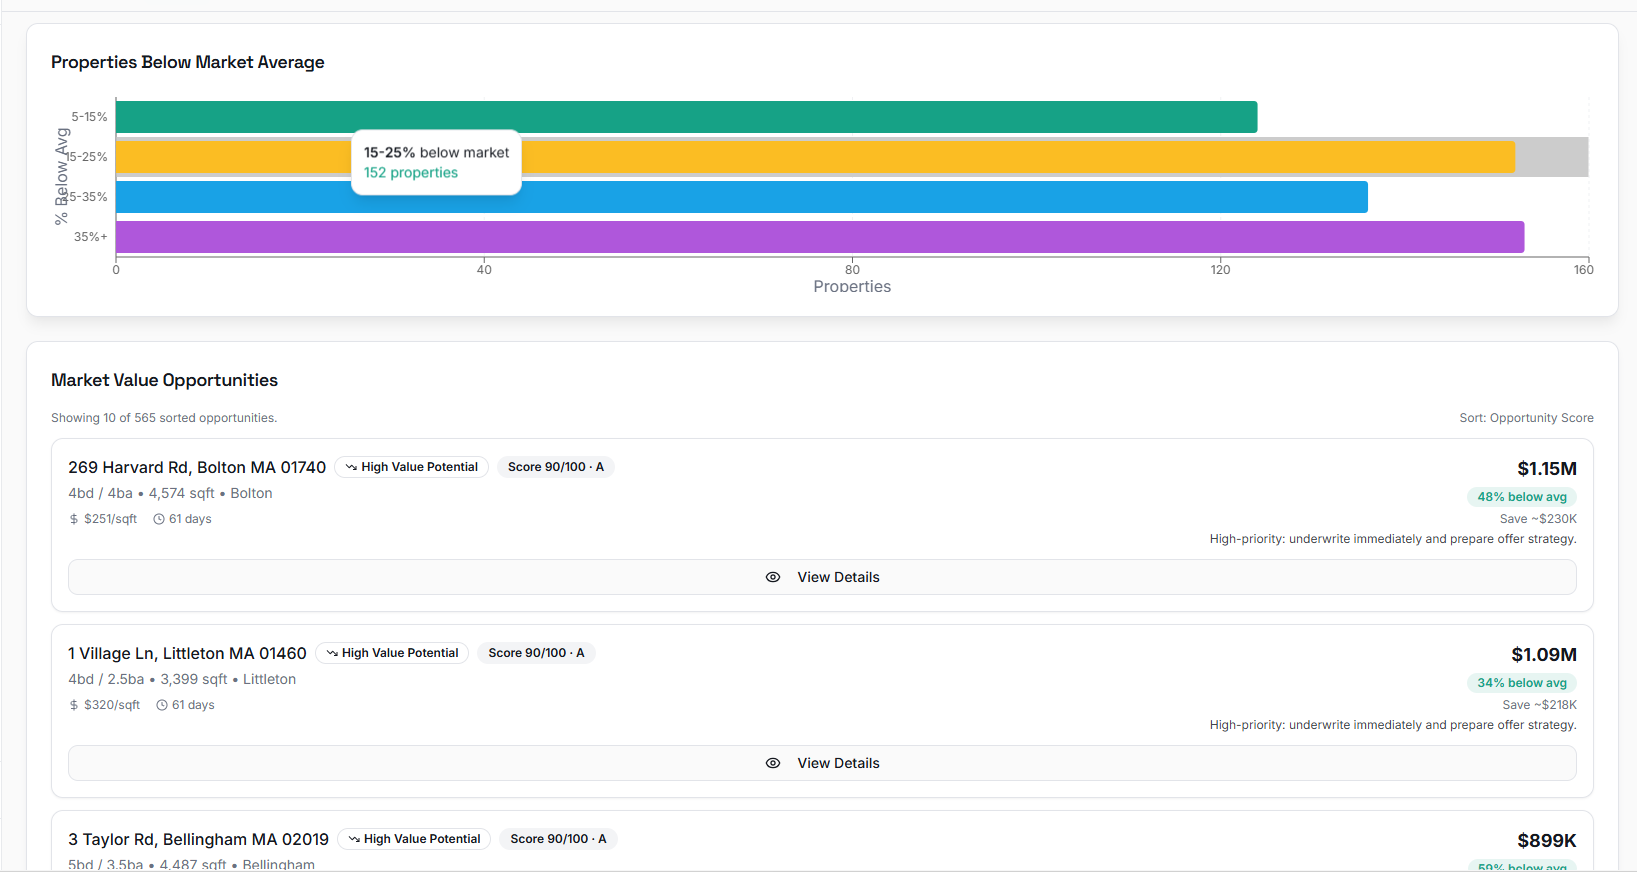Click the purple 35%+ bar in chart
Viewport: 1637px width, 872px height.
[x=820, y=237]
